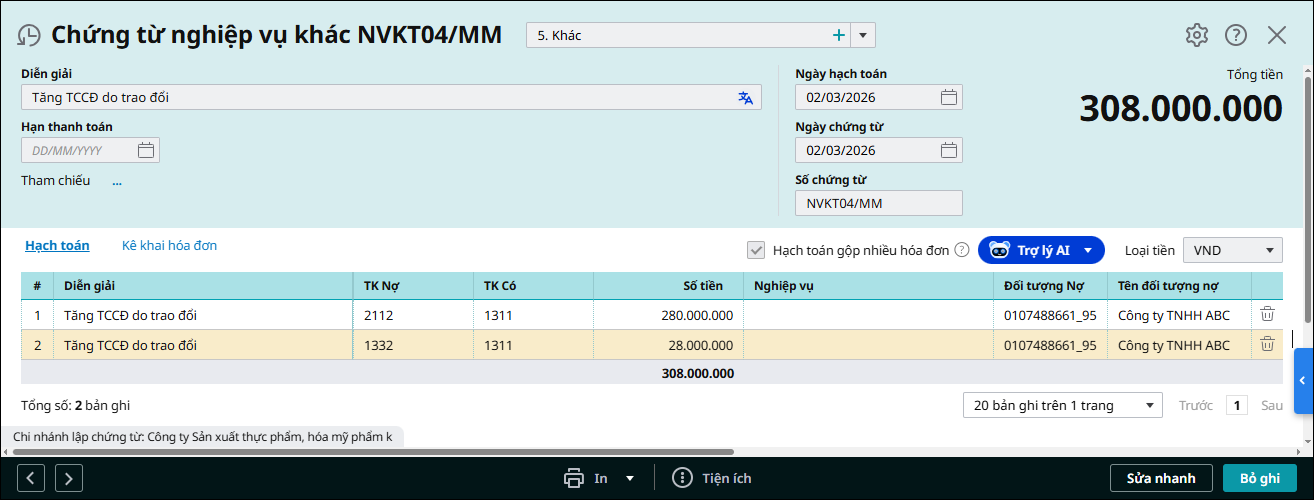Screen dimensions: 1314x500
Task: Open the help question mark icon
Action: point(1236,35)
